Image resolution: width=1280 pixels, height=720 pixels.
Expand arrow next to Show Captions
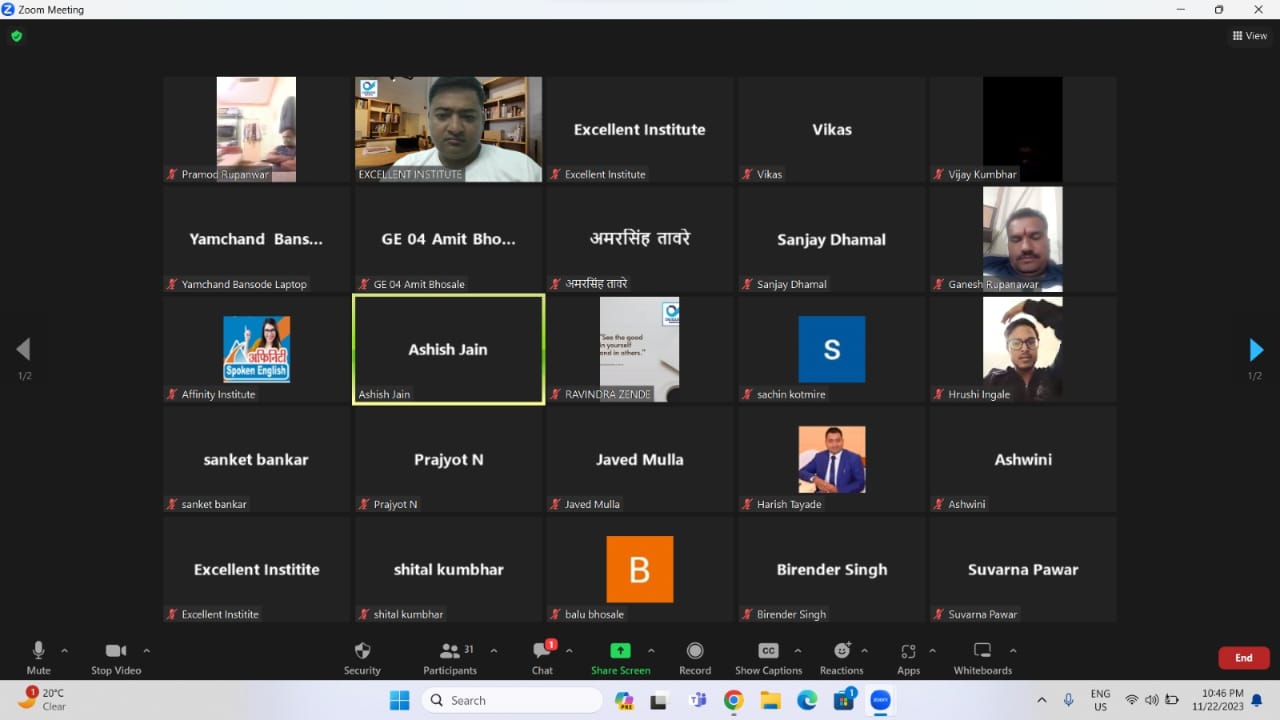pos(797,651)
